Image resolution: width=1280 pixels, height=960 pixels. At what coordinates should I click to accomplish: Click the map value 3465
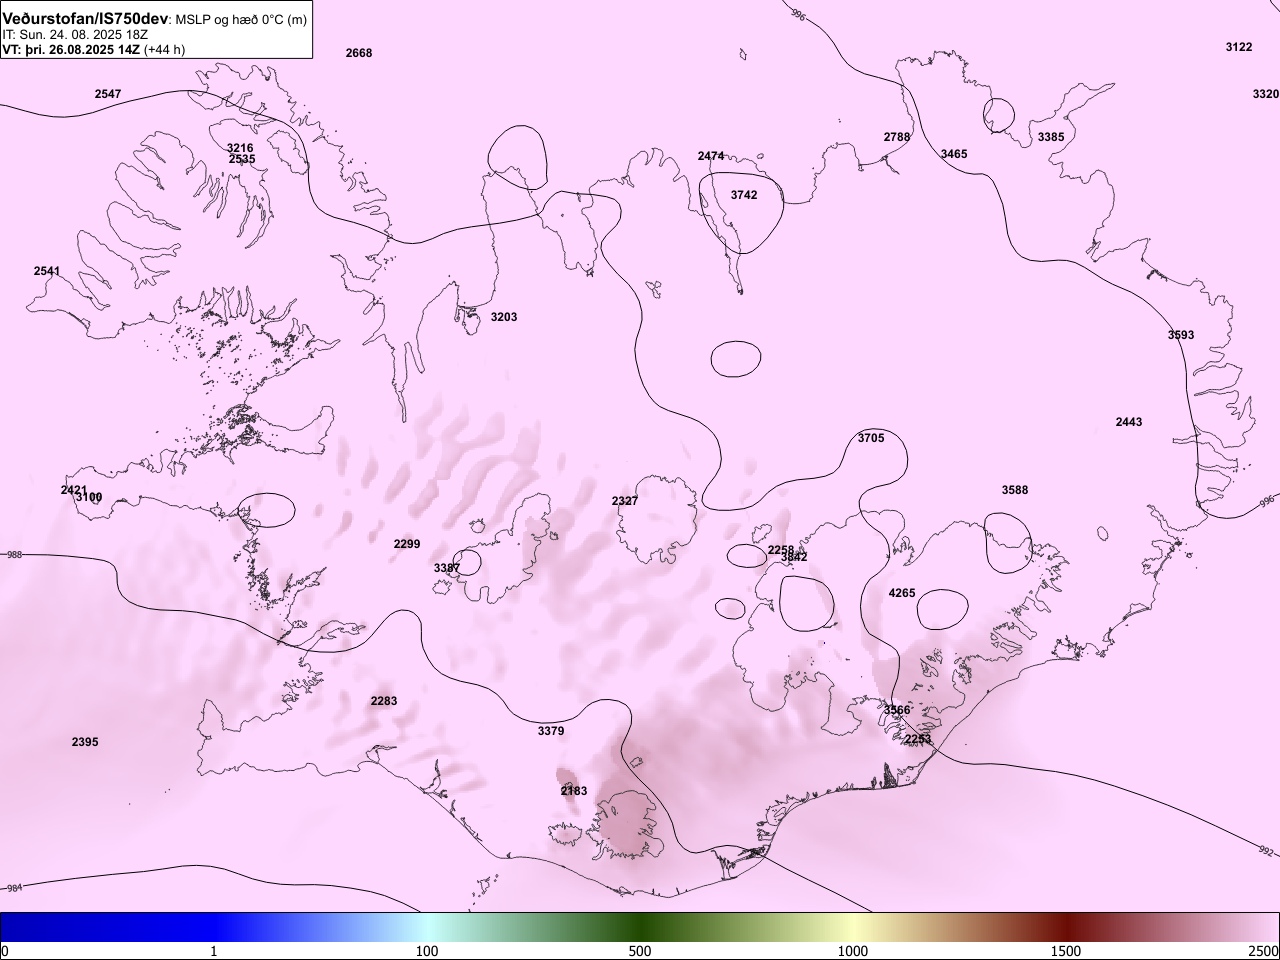pyautogui.click(x=954, y=154)
